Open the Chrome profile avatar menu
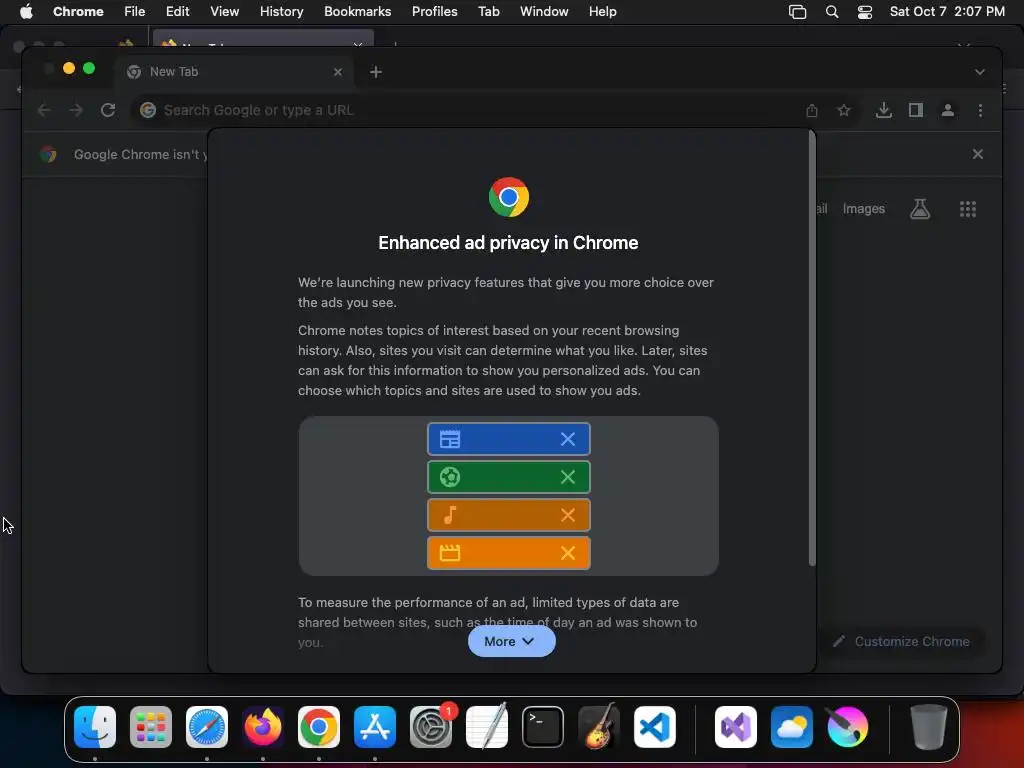This screenshot has height=768, width=1024. 948,110
